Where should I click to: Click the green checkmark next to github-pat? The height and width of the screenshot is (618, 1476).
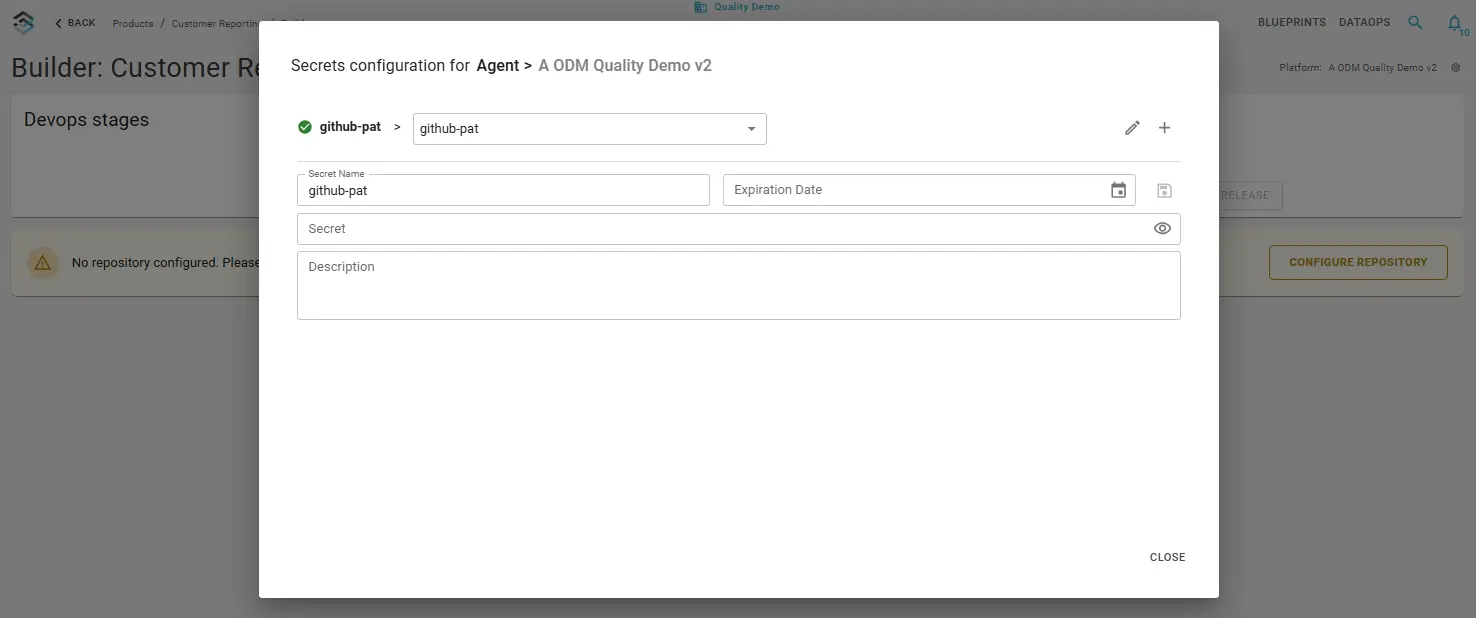(x=304, y=127)
